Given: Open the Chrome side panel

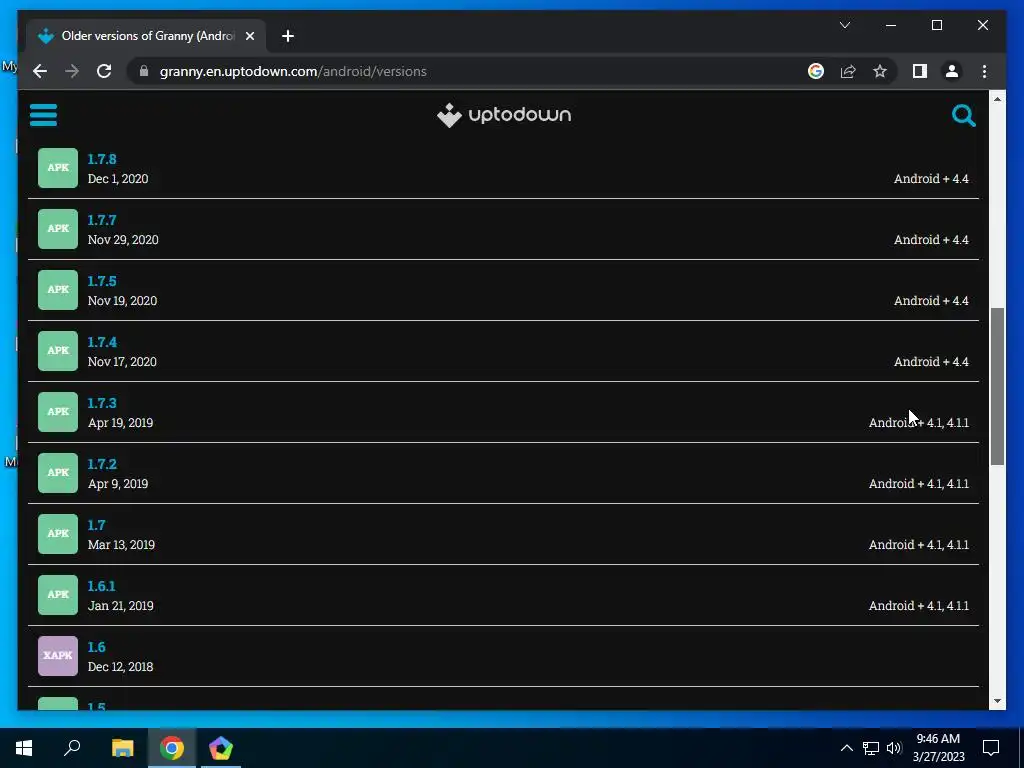Looking at the screenshot, I should coord(920,71).
